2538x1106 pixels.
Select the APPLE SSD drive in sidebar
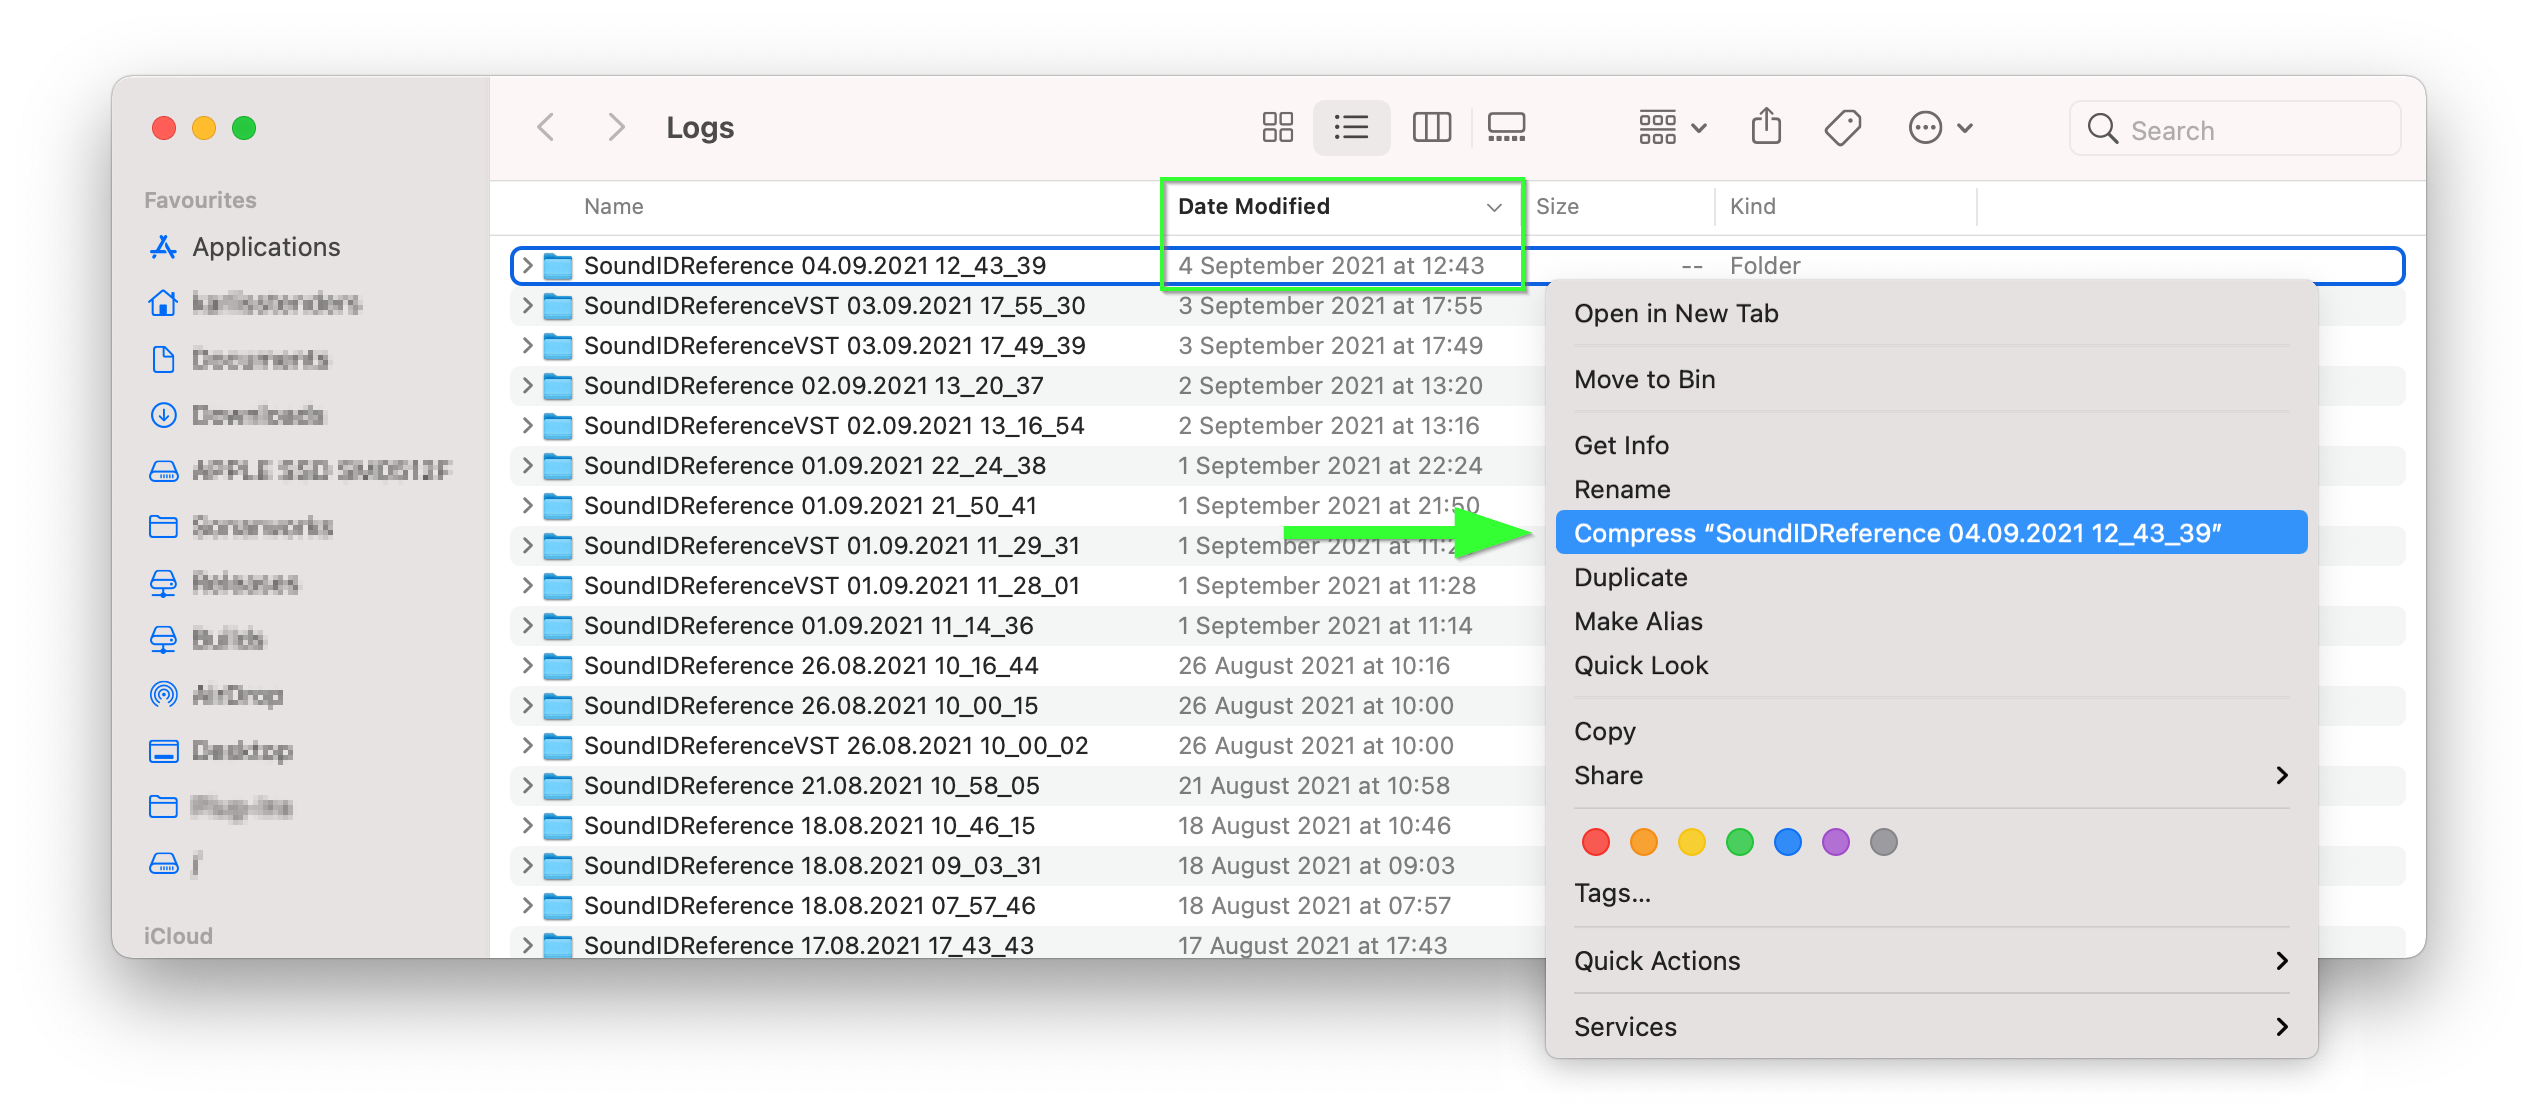tap(300, 471)
